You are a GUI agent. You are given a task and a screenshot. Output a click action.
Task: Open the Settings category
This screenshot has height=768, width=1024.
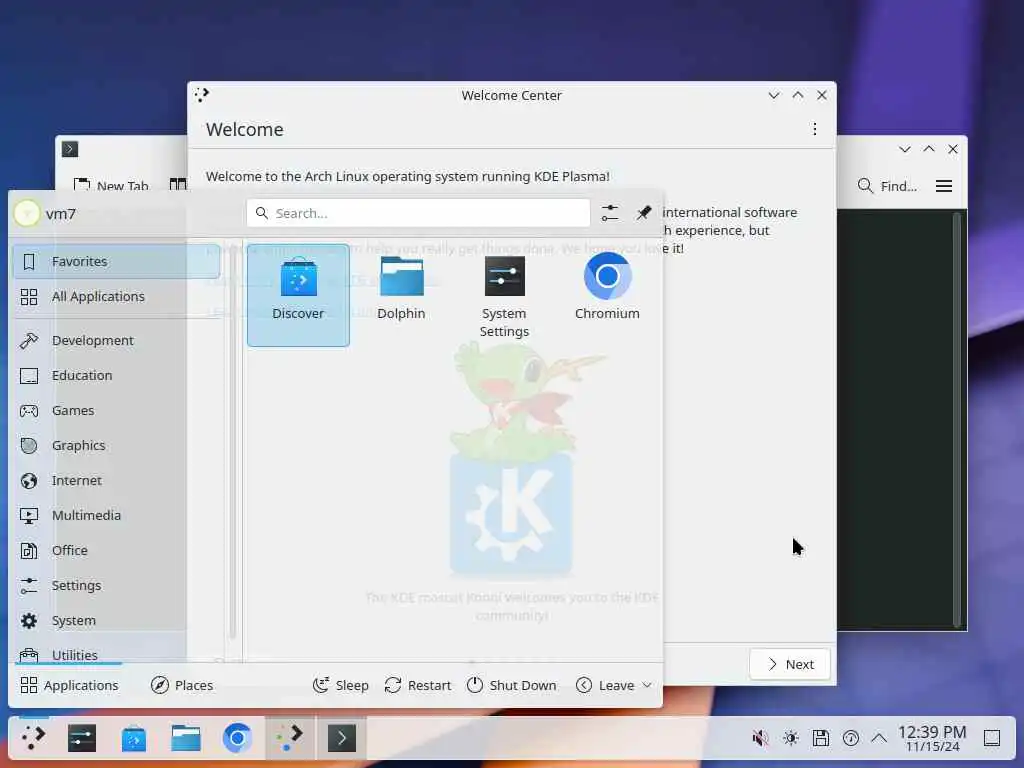116,585
